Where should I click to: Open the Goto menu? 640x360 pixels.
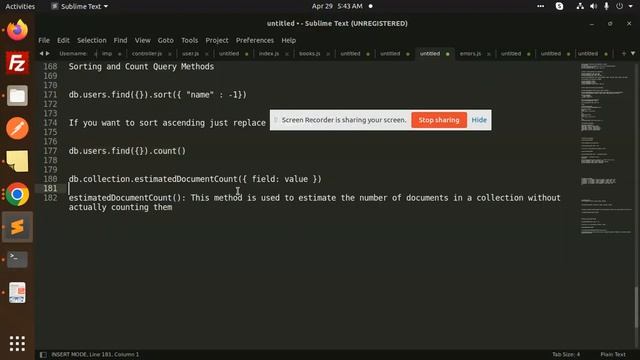[165, 40]
